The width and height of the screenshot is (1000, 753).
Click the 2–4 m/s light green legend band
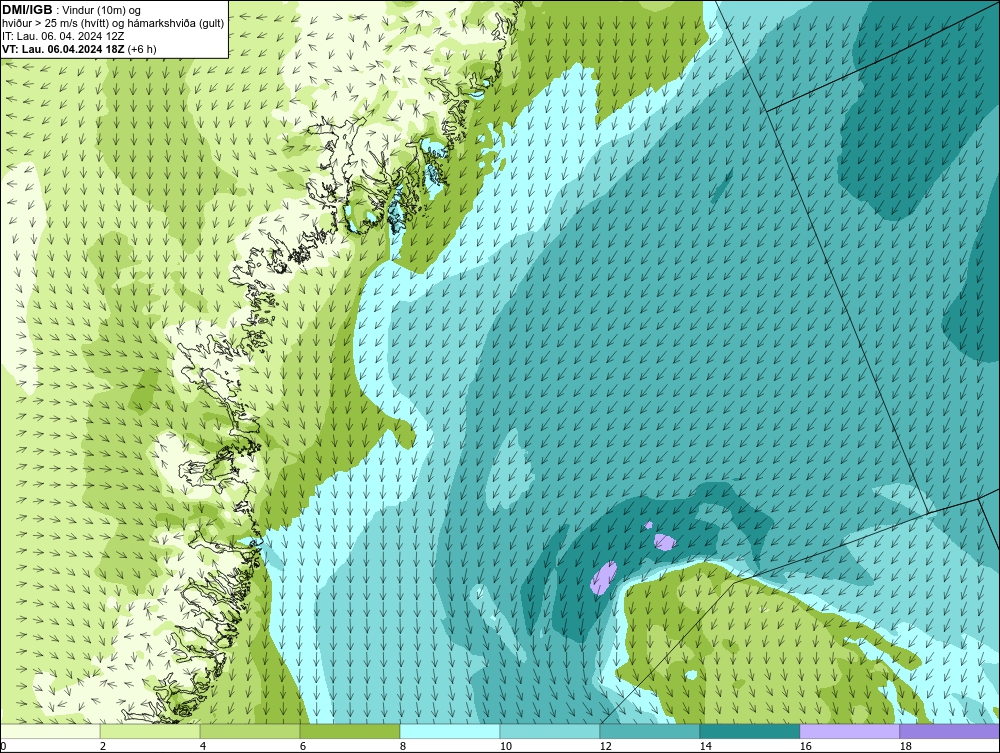click(150, 731)
